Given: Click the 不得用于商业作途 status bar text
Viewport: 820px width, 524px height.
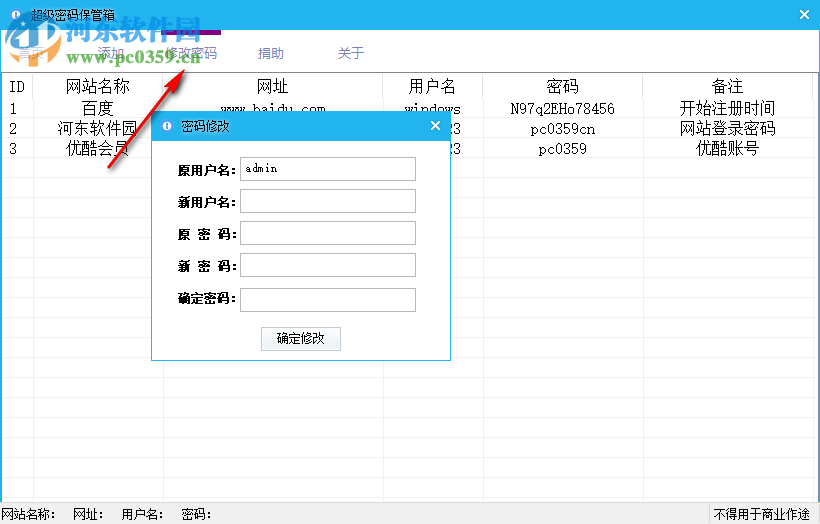Looking at the screenshot, I should point(761,514).
